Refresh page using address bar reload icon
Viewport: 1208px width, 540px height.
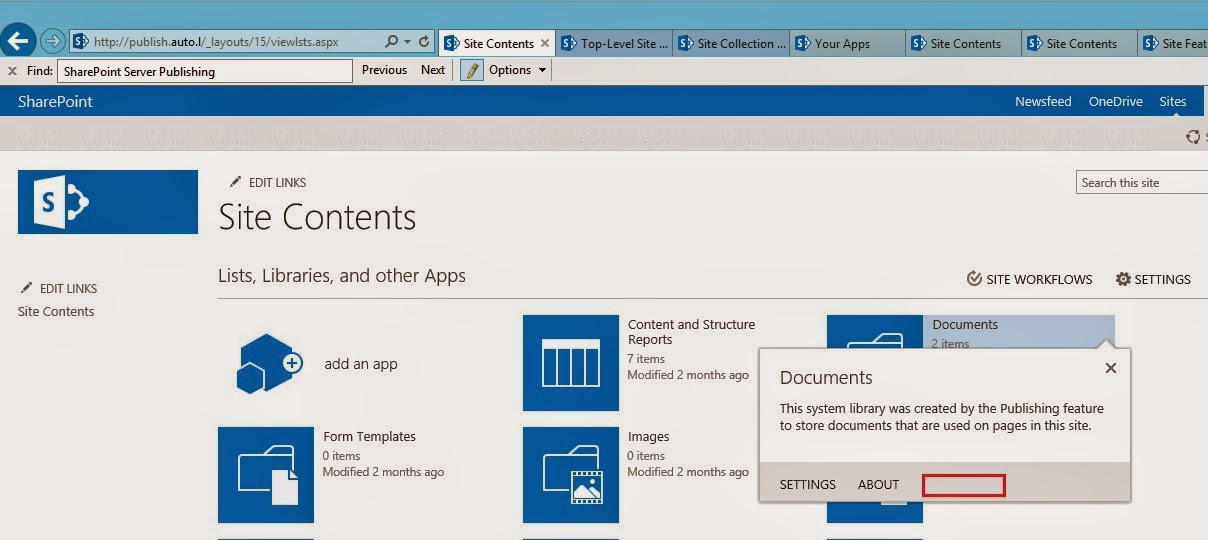(424, 42)
